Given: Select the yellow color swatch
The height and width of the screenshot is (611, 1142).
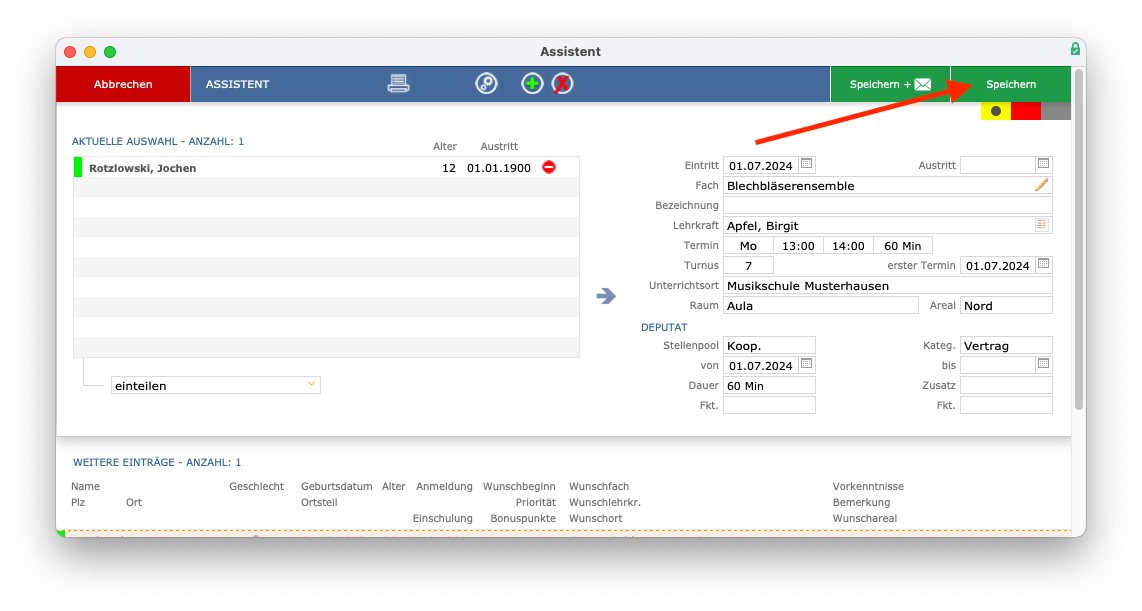Looking at the screenshot, I should (996, 111).
